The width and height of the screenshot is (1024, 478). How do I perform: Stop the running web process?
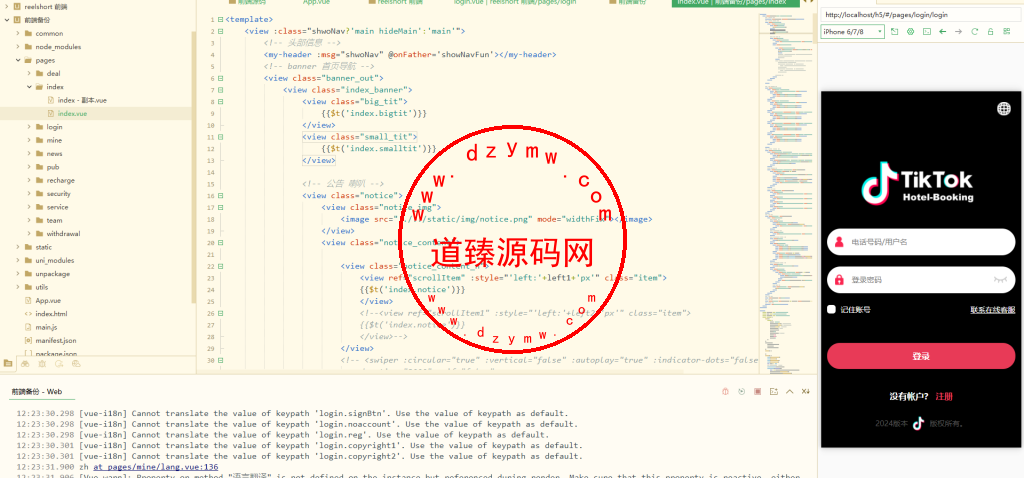pyautogui.click(x=758, y=392)
